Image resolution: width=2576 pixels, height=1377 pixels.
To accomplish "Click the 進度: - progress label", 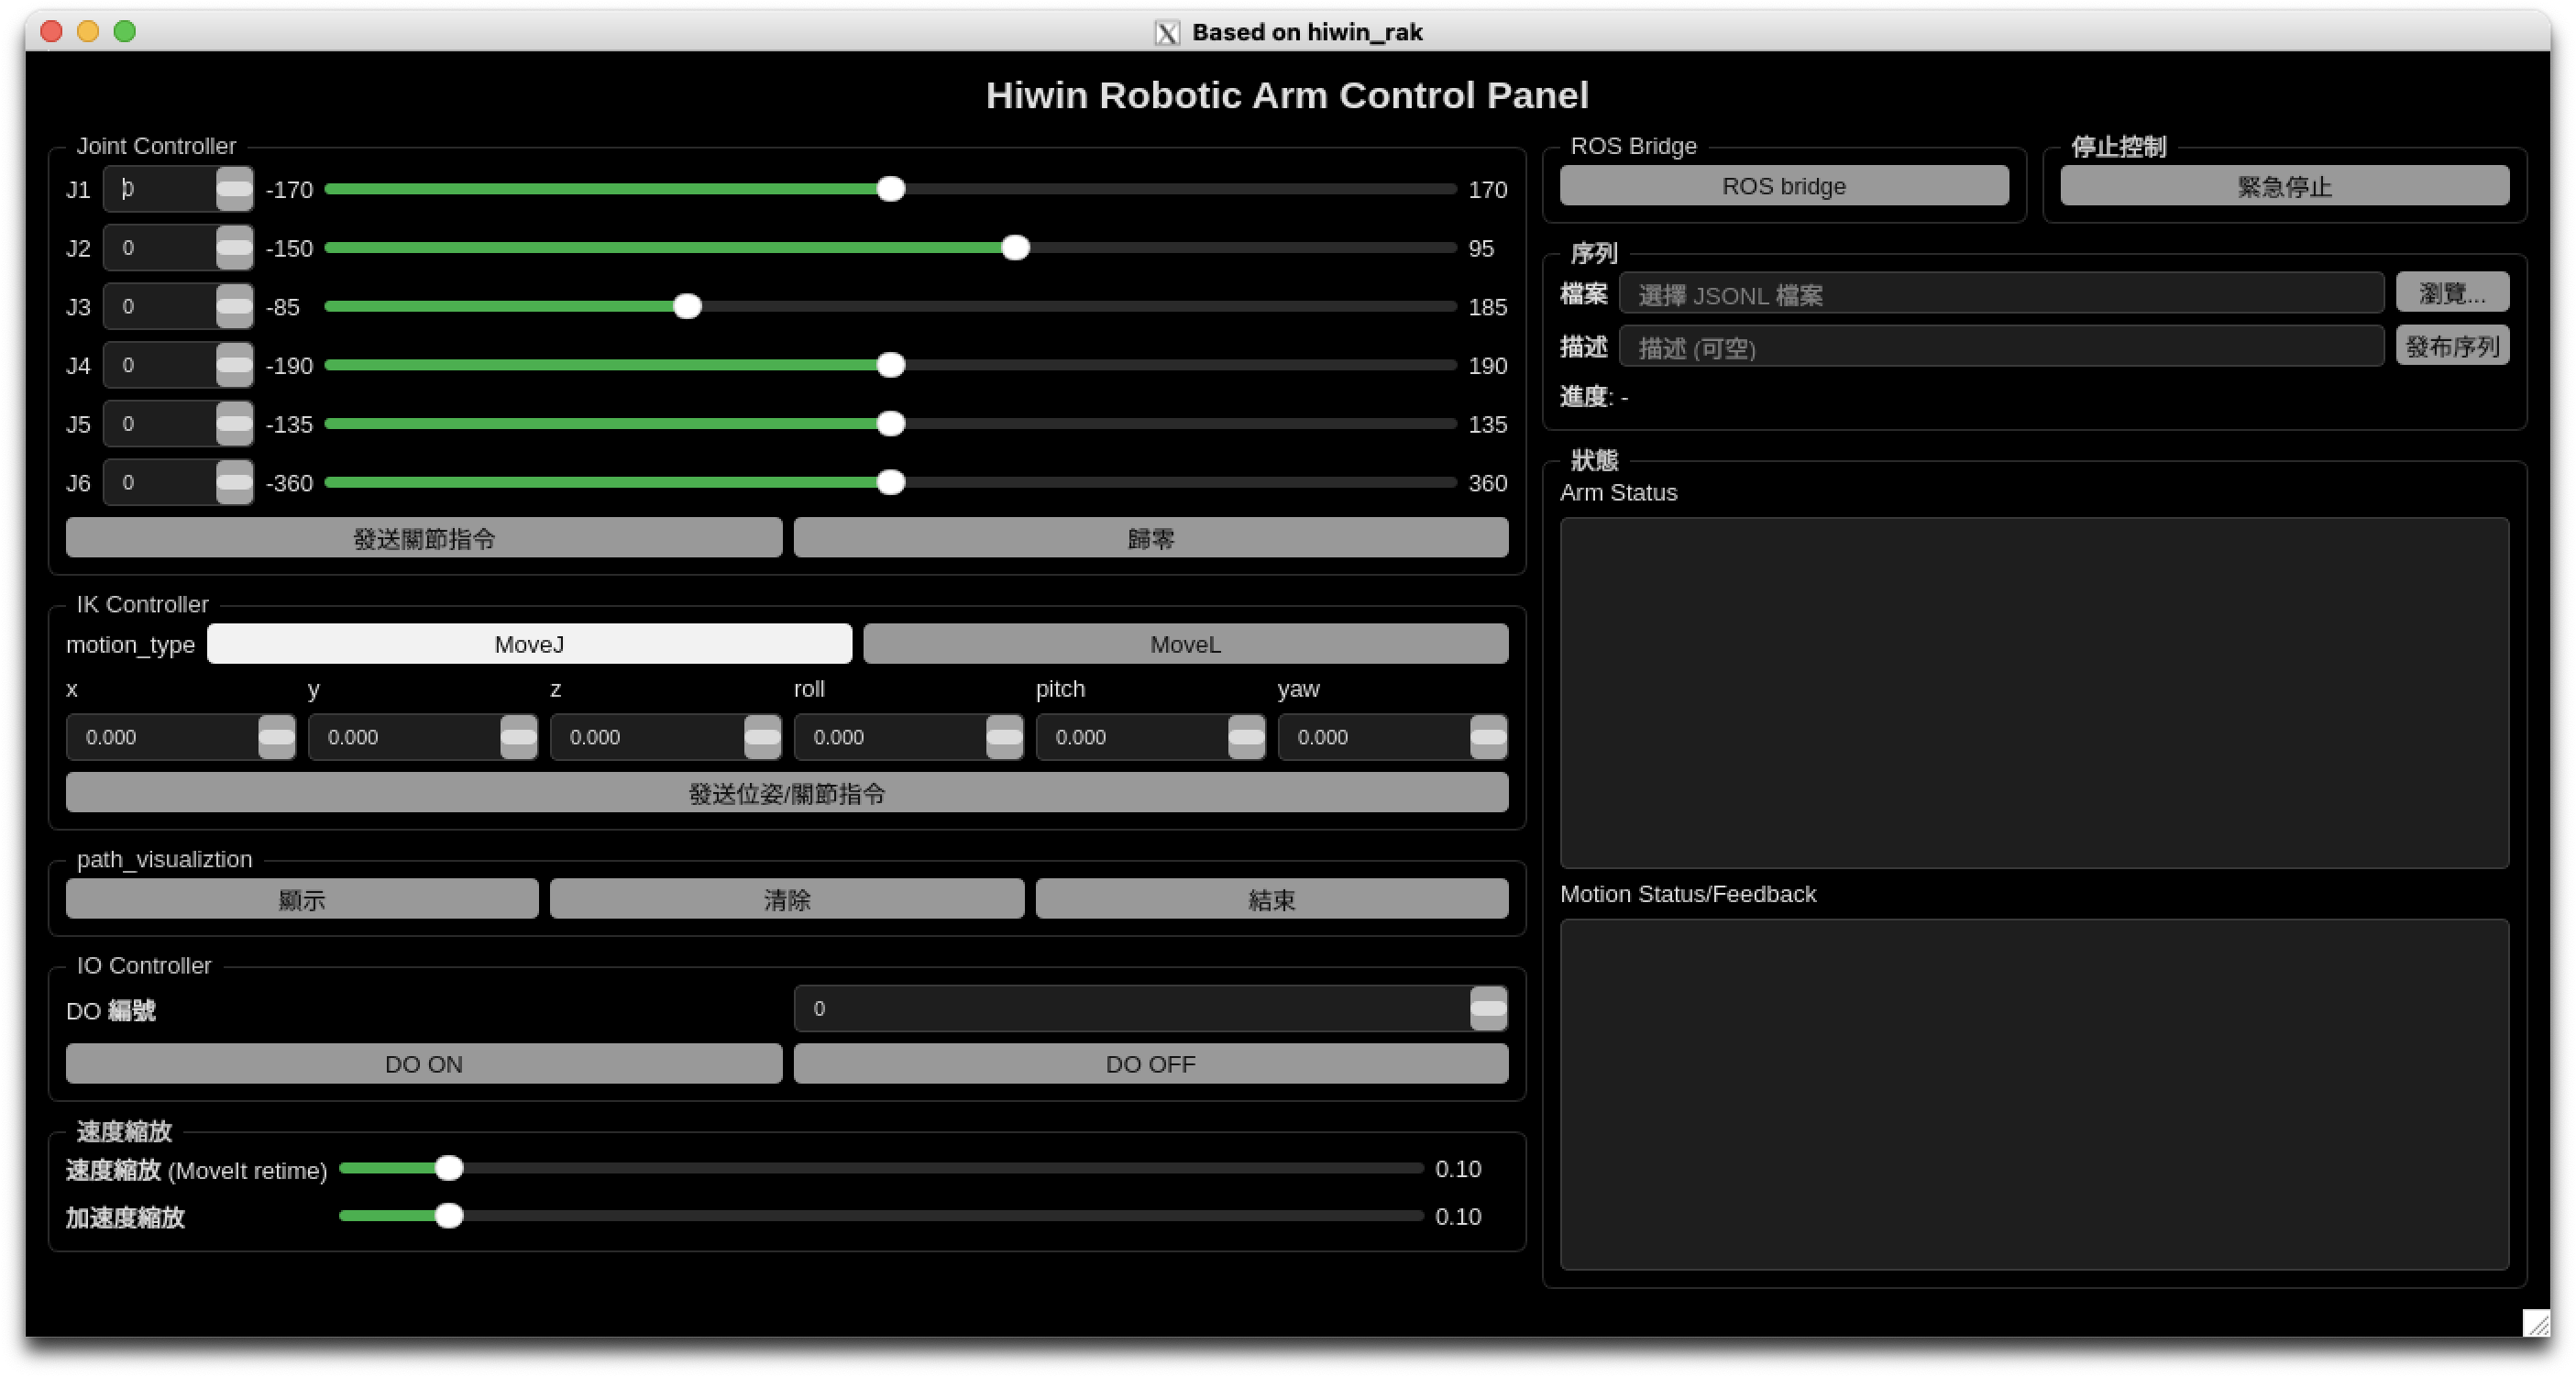I will tap(1594, 397).
